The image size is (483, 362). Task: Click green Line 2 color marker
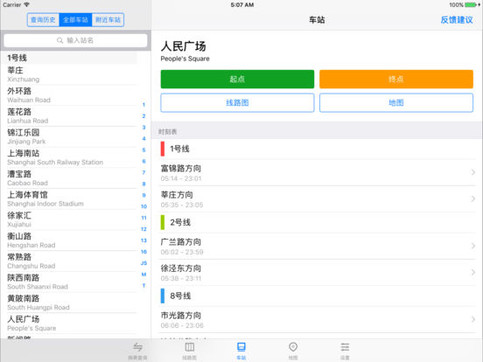coord(163,222)
